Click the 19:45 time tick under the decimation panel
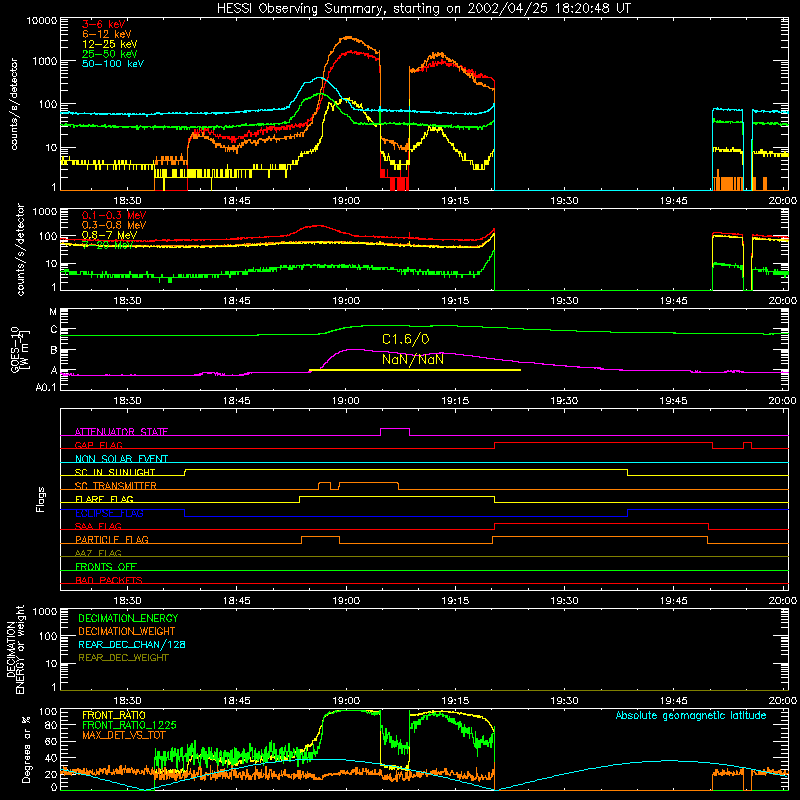 pos(673,701)
